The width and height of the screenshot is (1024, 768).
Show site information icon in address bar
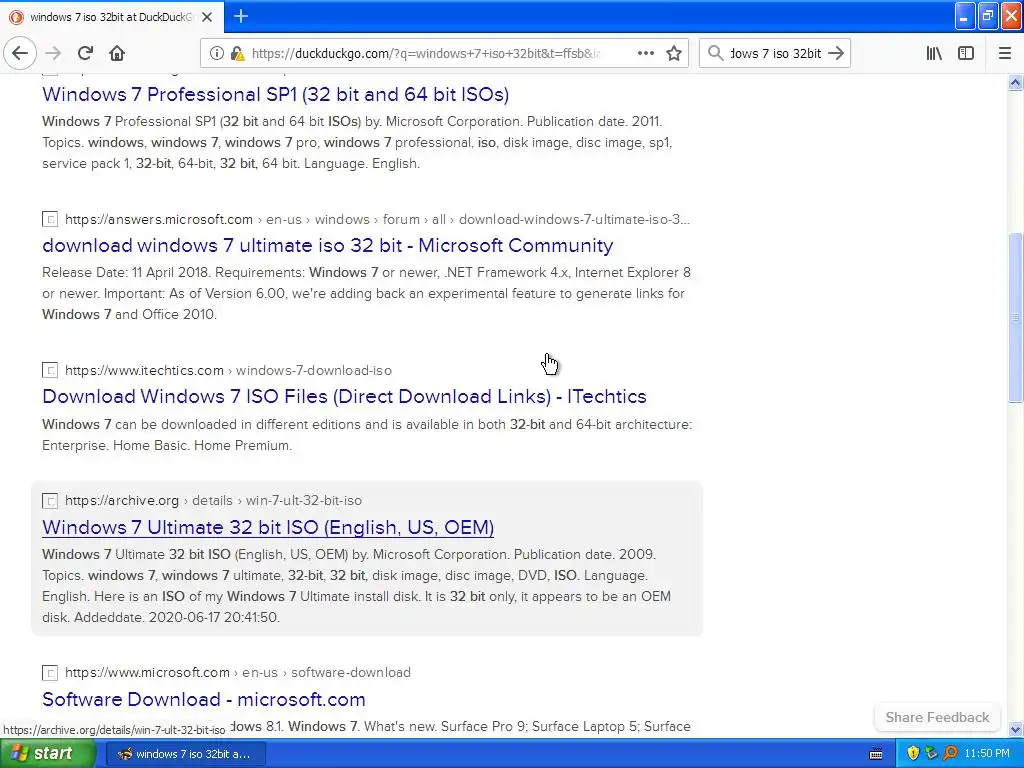click(216, 54)
